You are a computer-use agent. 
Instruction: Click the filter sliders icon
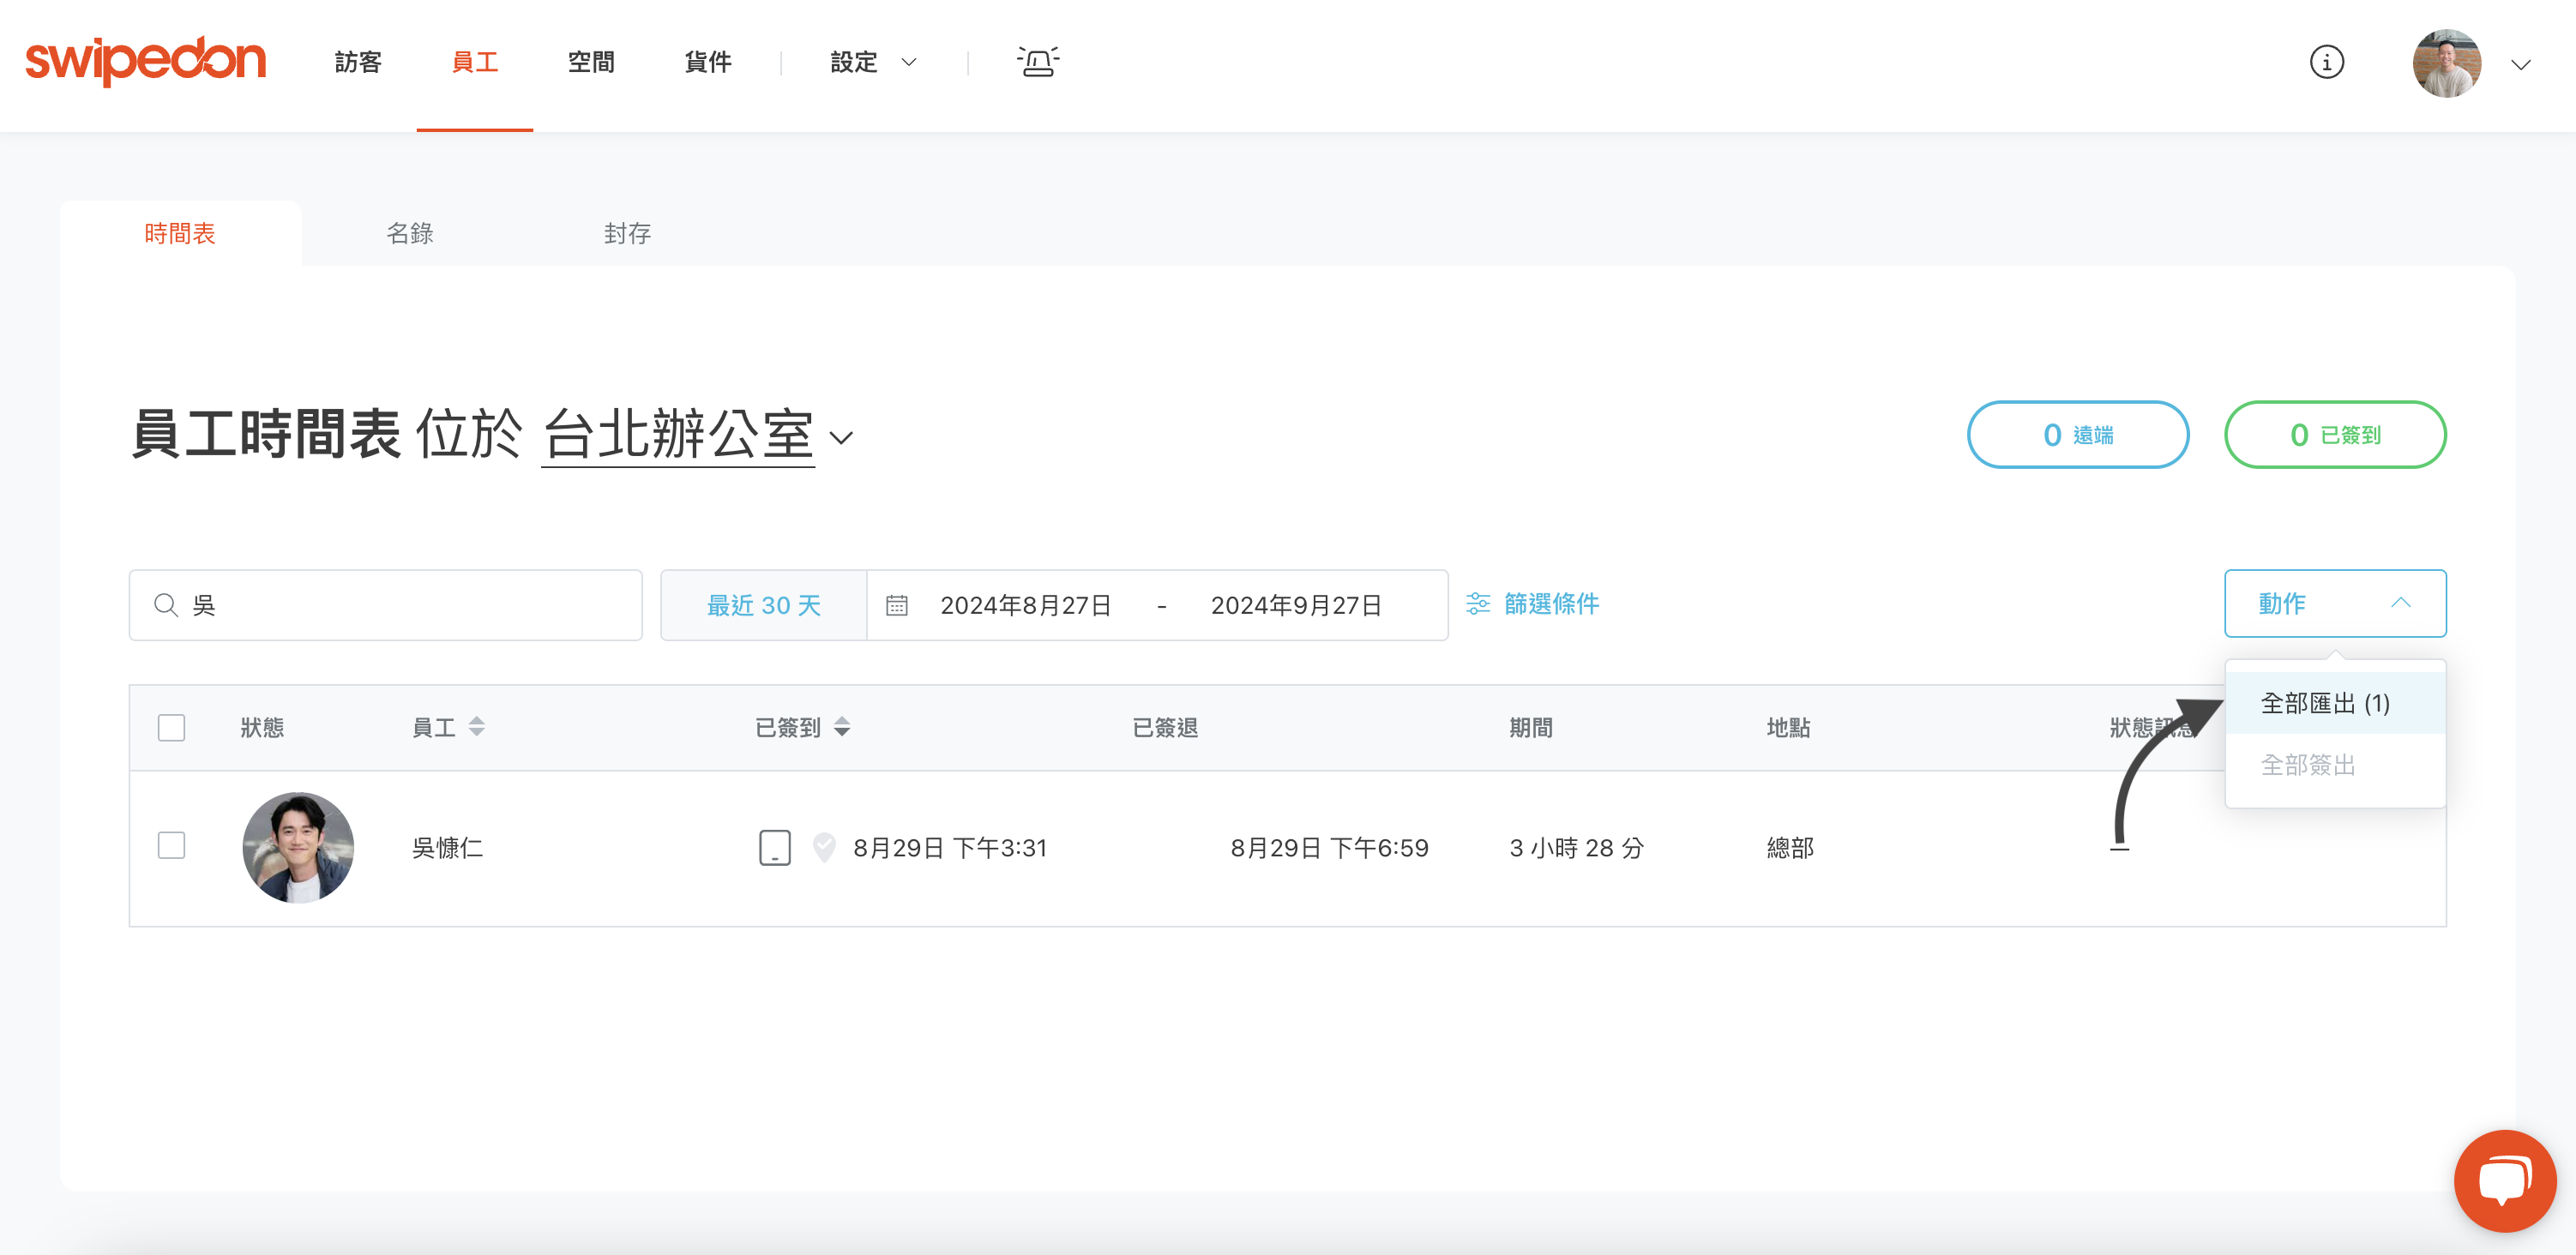point(1477,604)
